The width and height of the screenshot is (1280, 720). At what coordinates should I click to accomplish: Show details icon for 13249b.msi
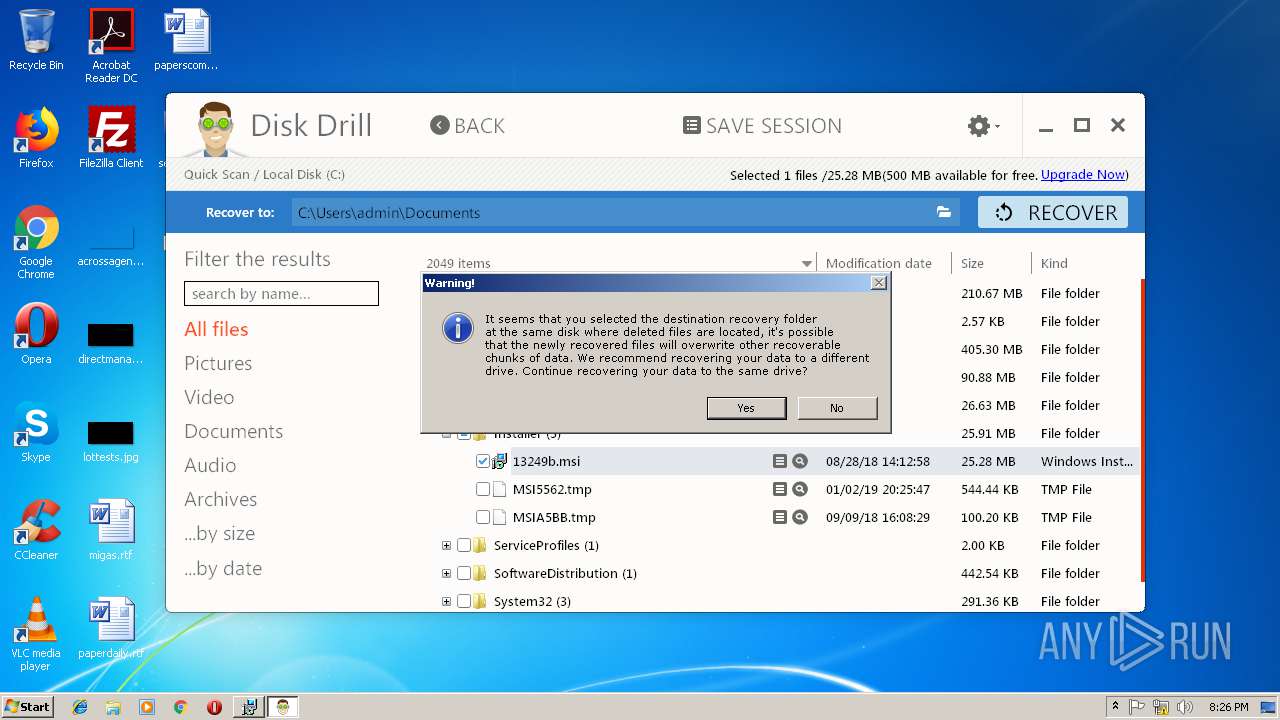pyautogui.click(x=780, y=461)
